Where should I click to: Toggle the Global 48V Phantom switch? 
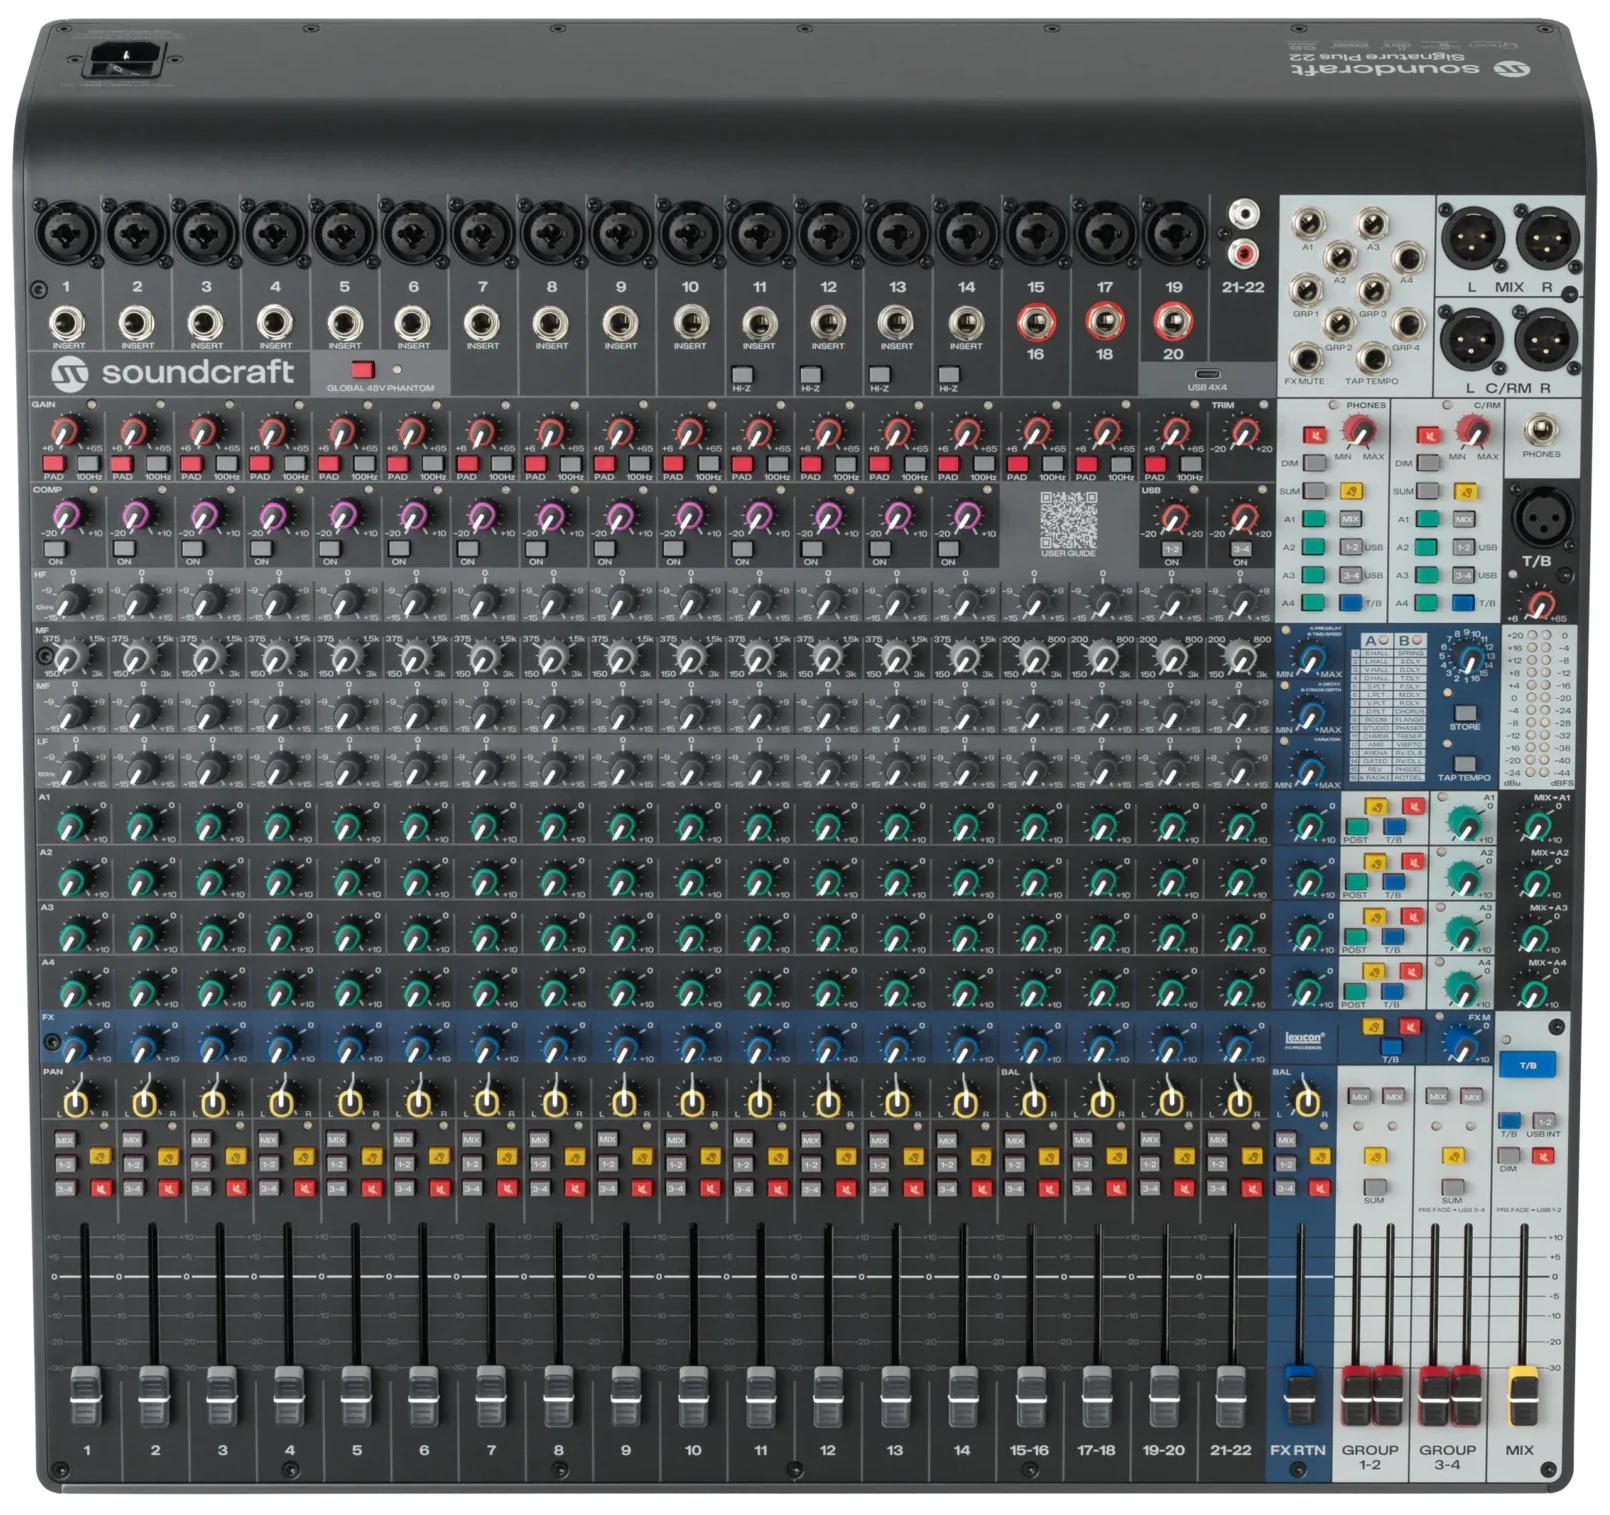[362, 370]
